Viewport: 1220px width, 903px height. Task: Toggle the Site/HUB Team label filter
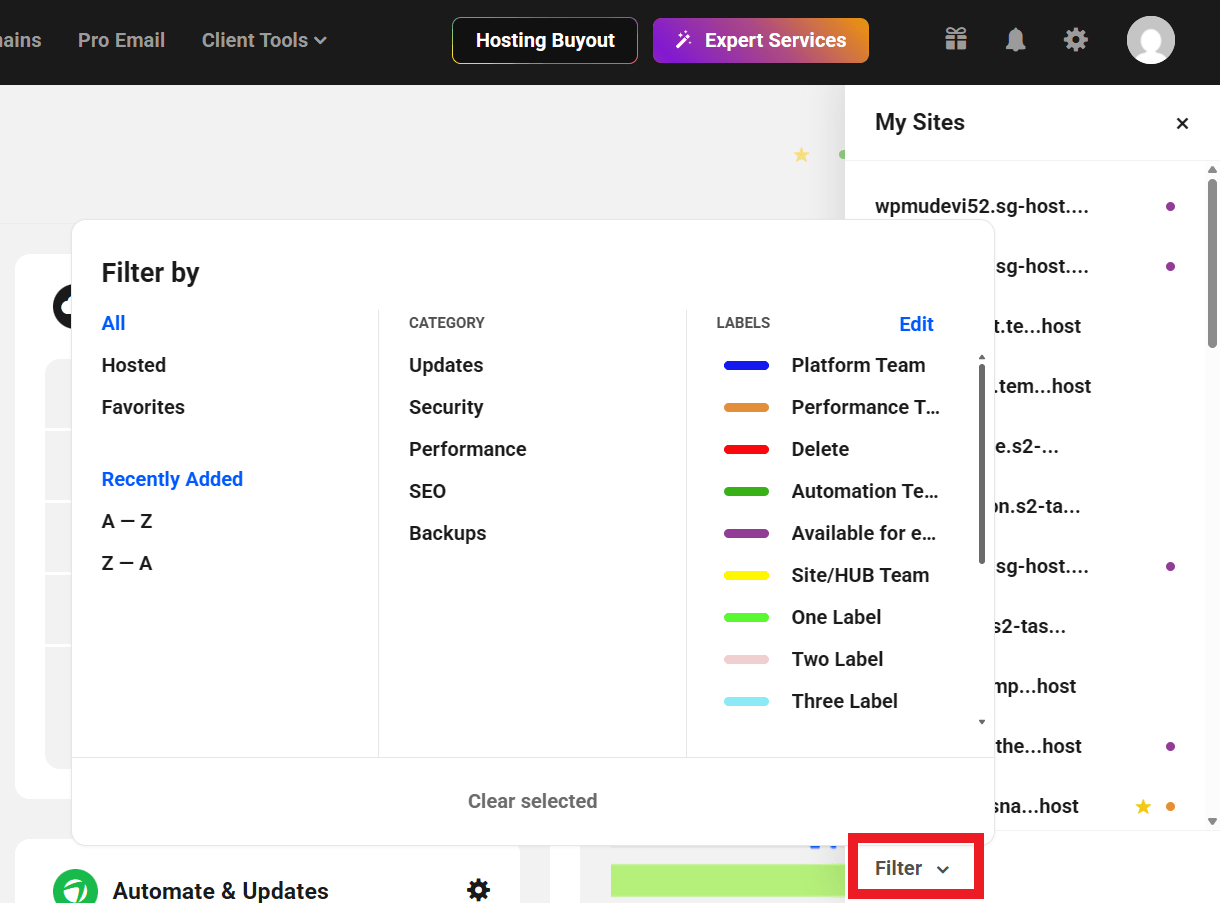click(x=860, y=575)
